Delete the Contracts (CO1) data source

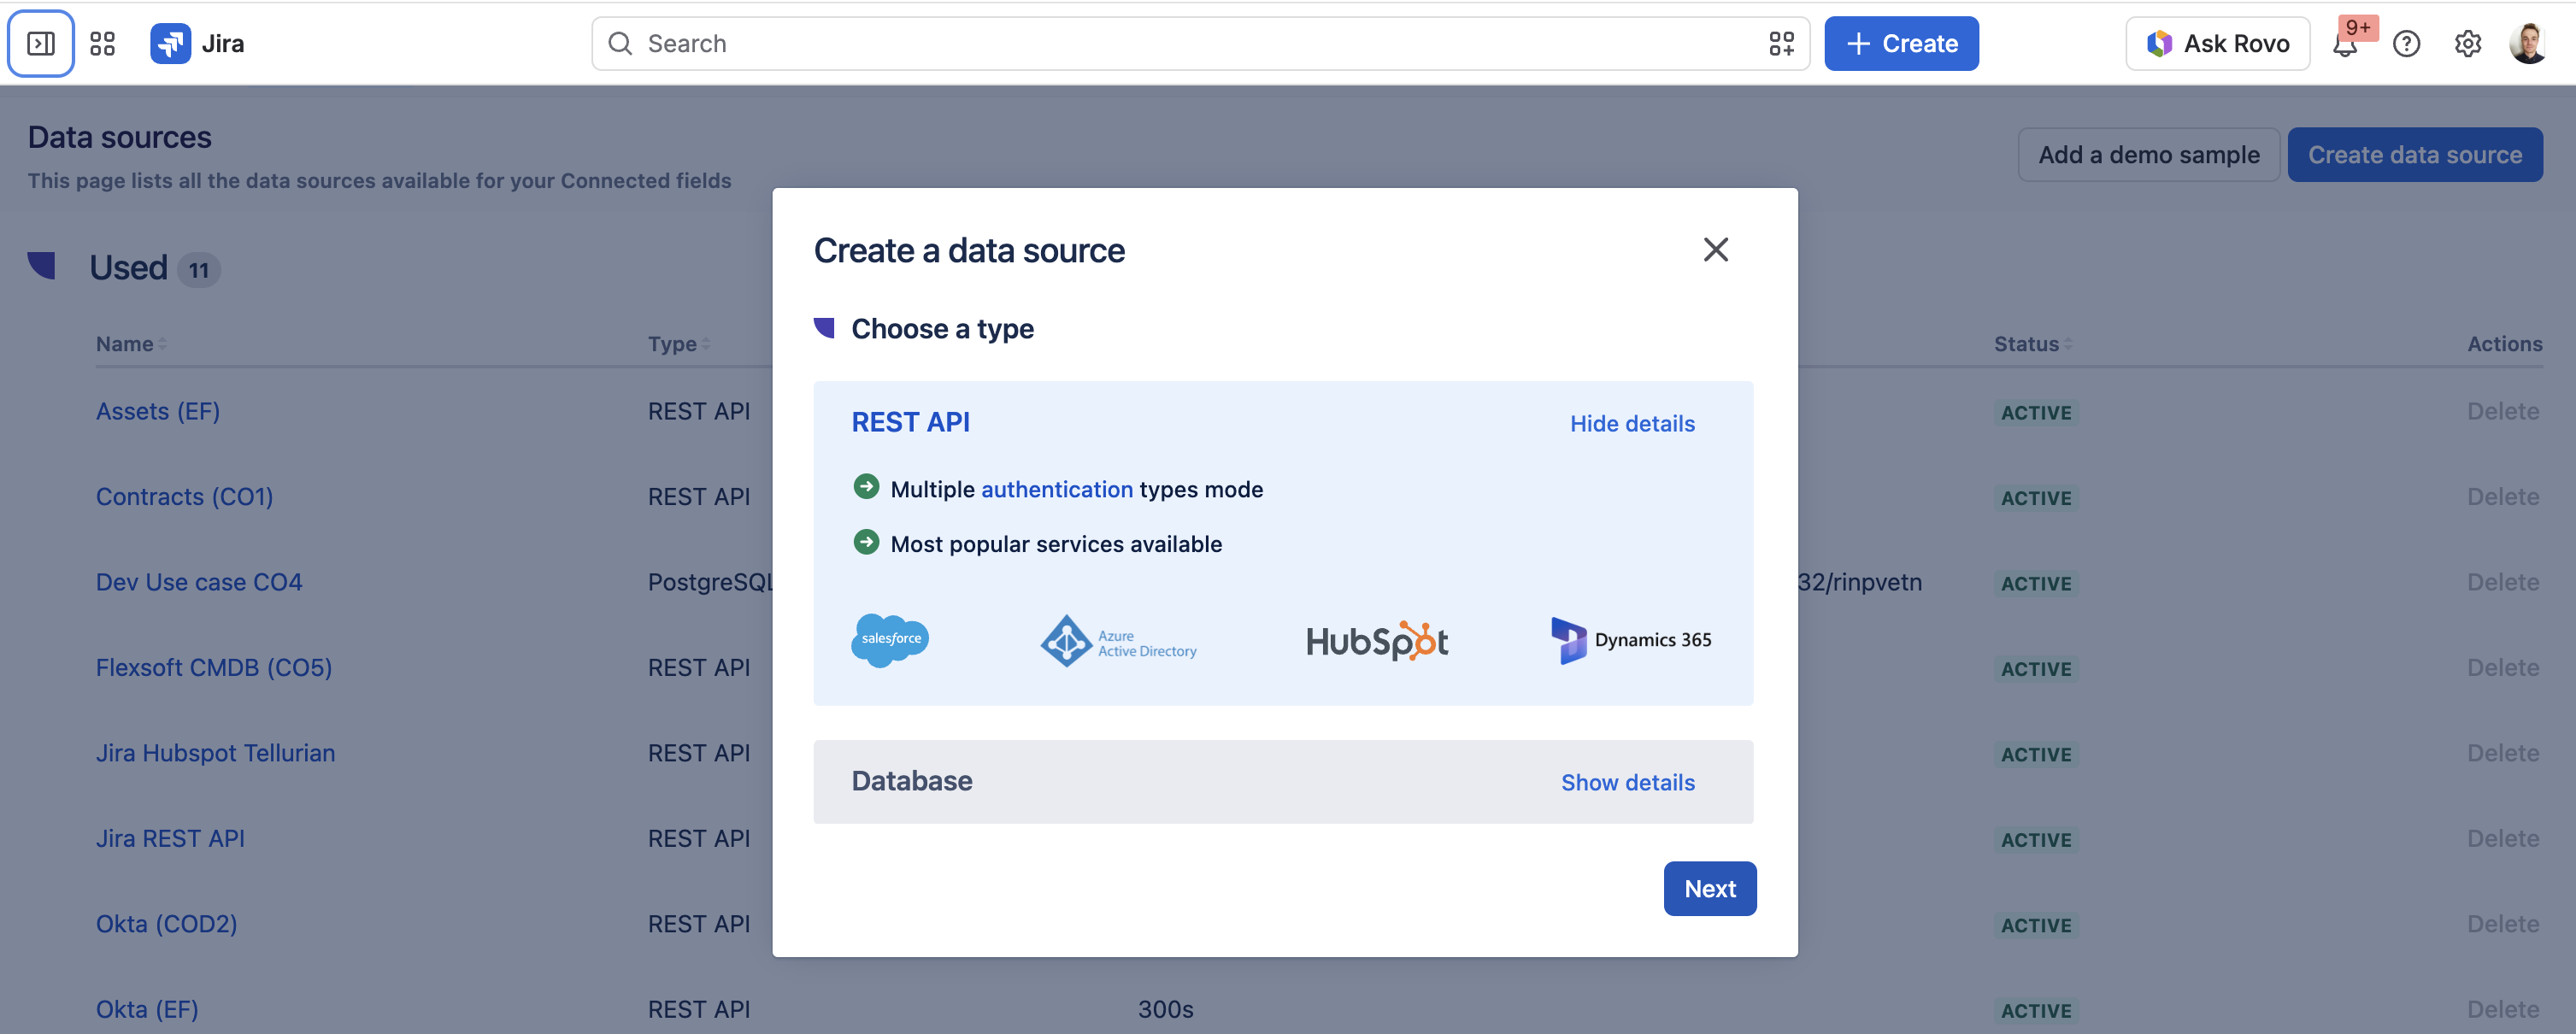pos(2503,496)
